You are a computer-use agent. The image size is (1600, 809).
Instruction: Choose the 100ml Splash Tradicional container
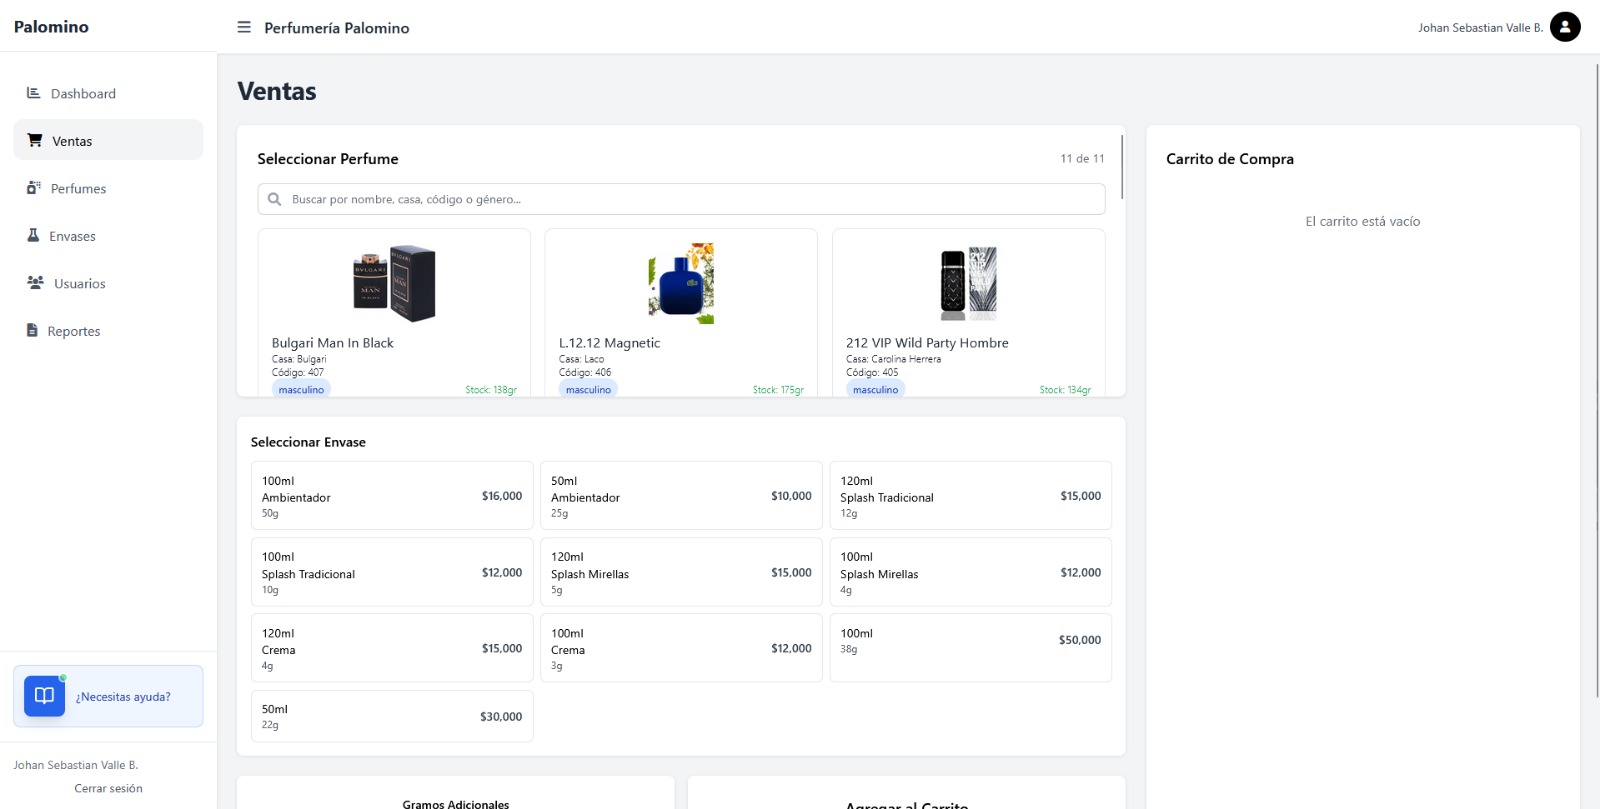(392, 572)
